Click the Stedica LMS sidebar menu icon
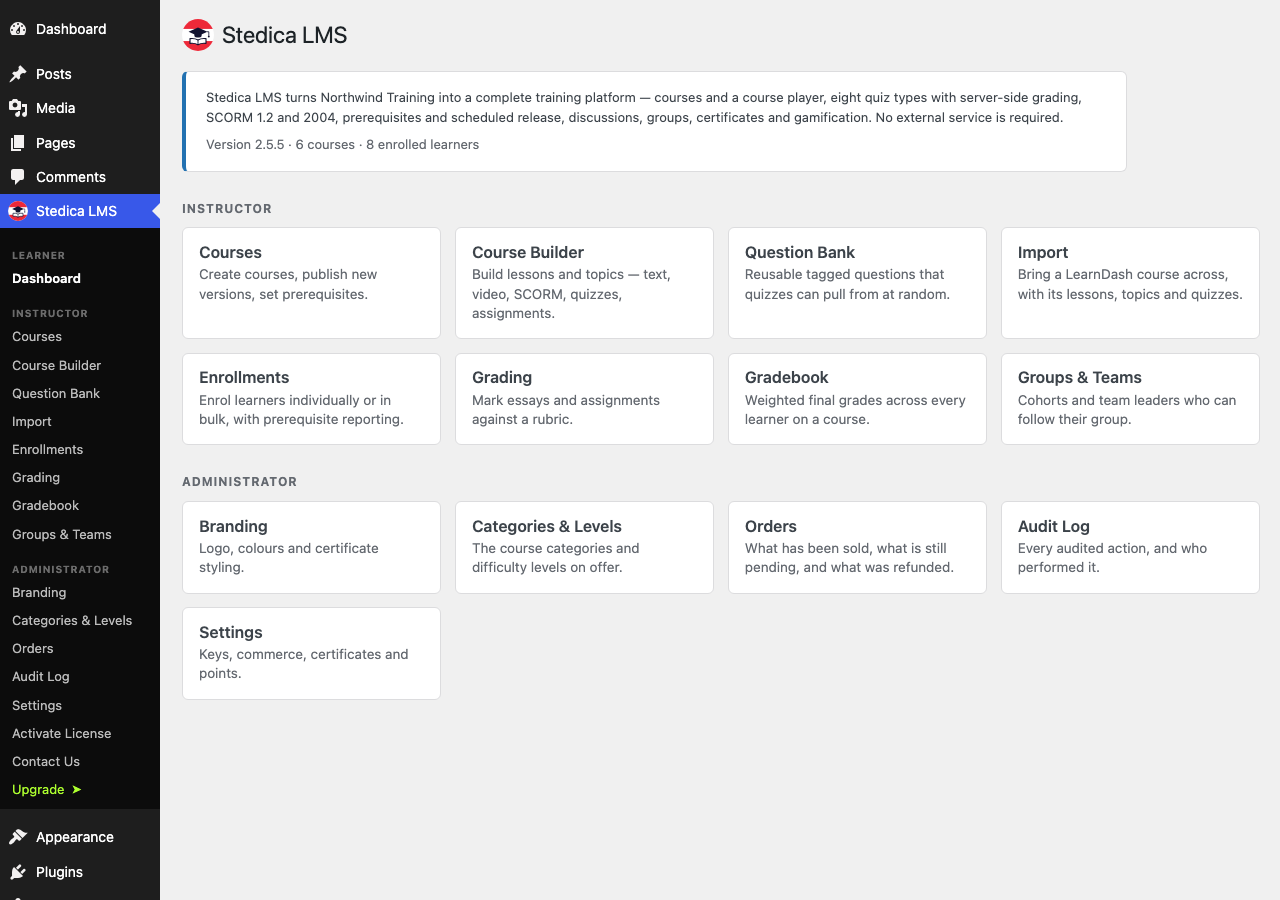Image resolution: width=1280 pixels, height=900 pixels. click(18, 211)
